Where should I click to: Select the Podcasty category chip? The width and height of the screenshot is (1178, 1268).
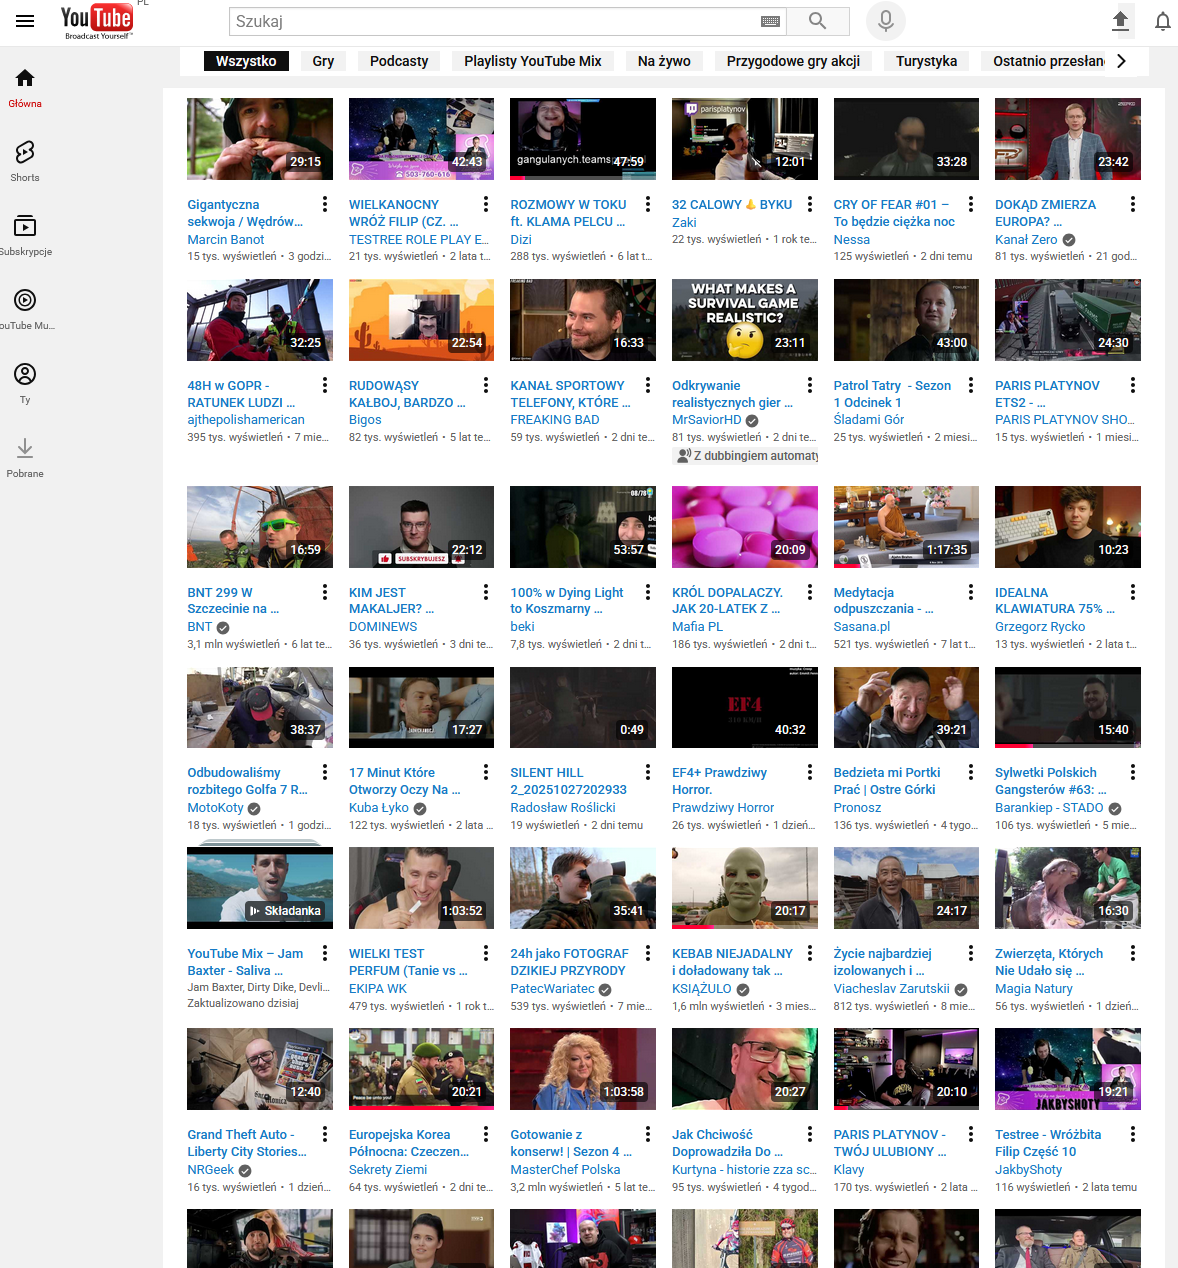(x=399, y=61)
